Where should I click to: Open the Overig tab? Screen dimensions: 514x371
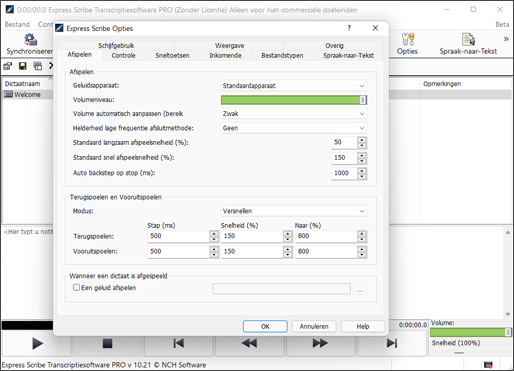coord(334,45)
